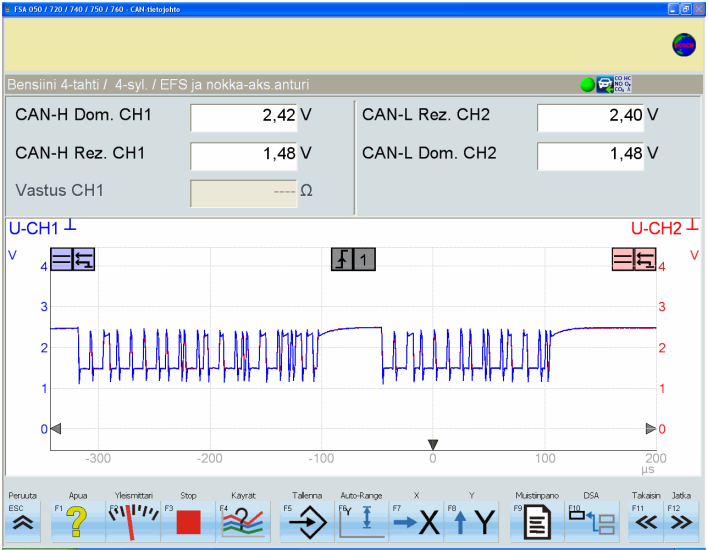
Task: Click the CAN-H Rez. CH1 value field
Action: pos(244,156)
